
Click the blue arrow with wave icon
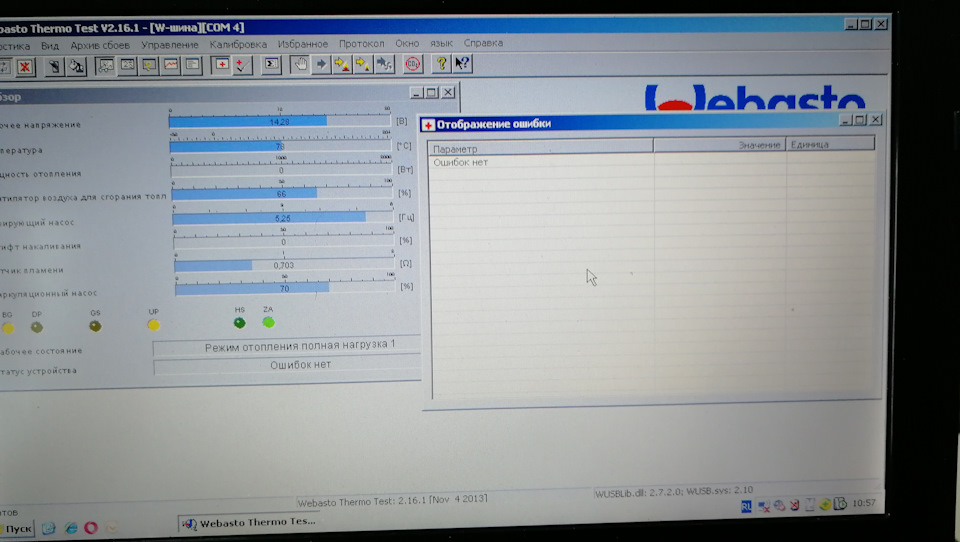coord(384,64)
